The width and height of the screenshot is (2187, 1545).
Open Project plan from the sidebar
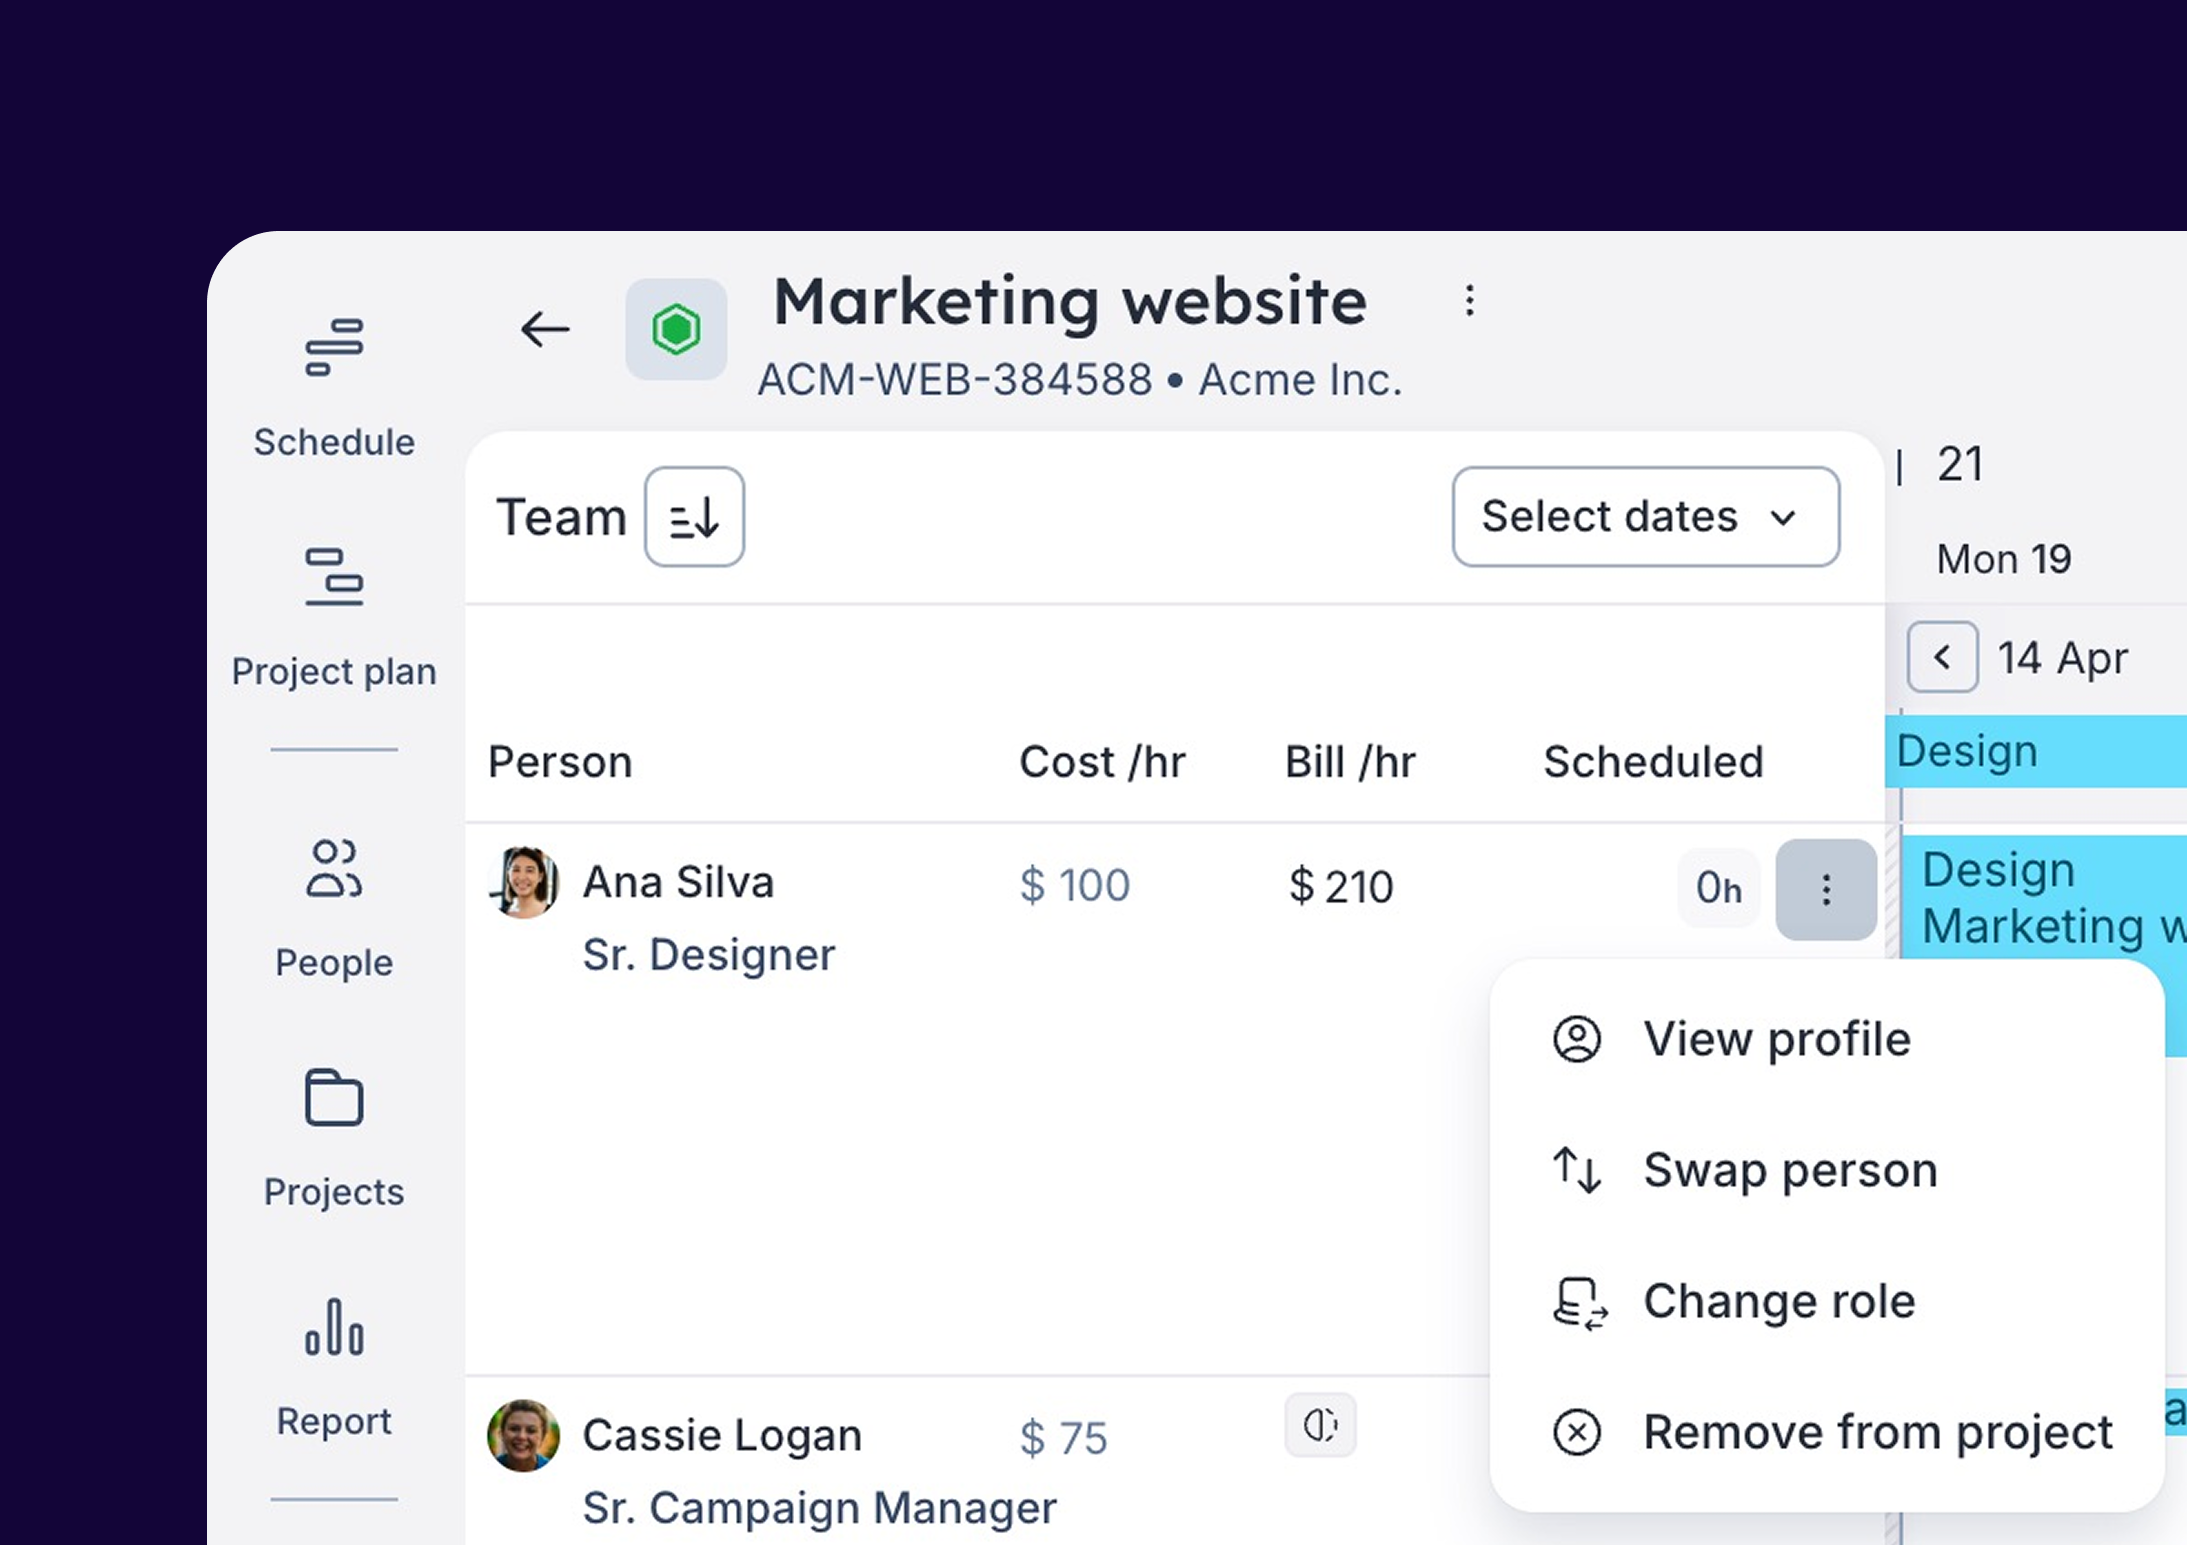pyautogui.click(x=334, y=612)
